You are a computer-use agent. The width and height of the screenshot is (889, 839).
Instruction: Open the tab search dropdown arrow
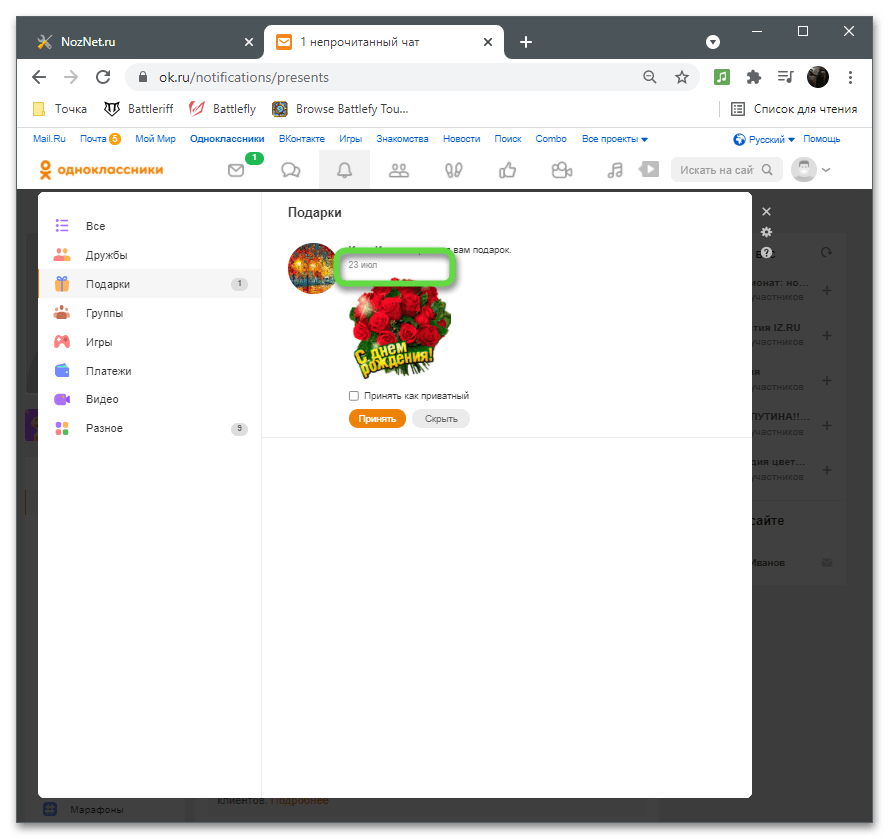713,42
